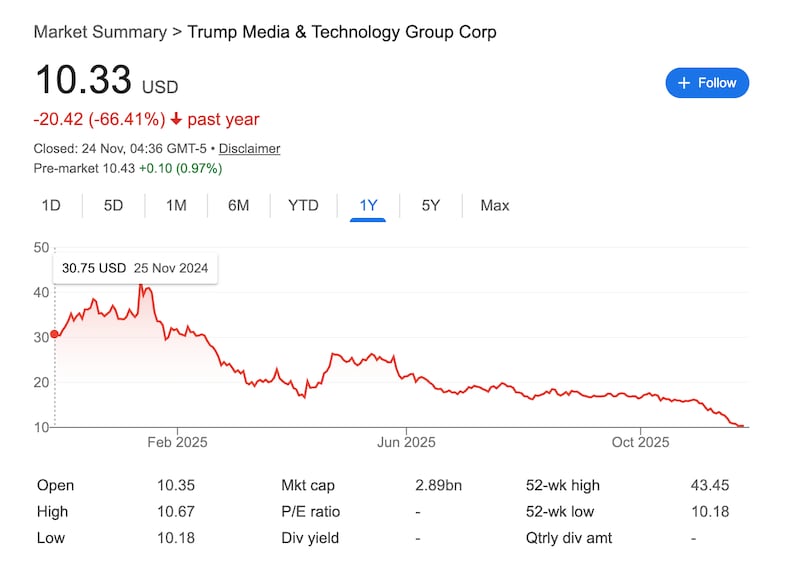Select the 1M range tab
The width and height of the screenshot is (800, 564).
(176, 206)
